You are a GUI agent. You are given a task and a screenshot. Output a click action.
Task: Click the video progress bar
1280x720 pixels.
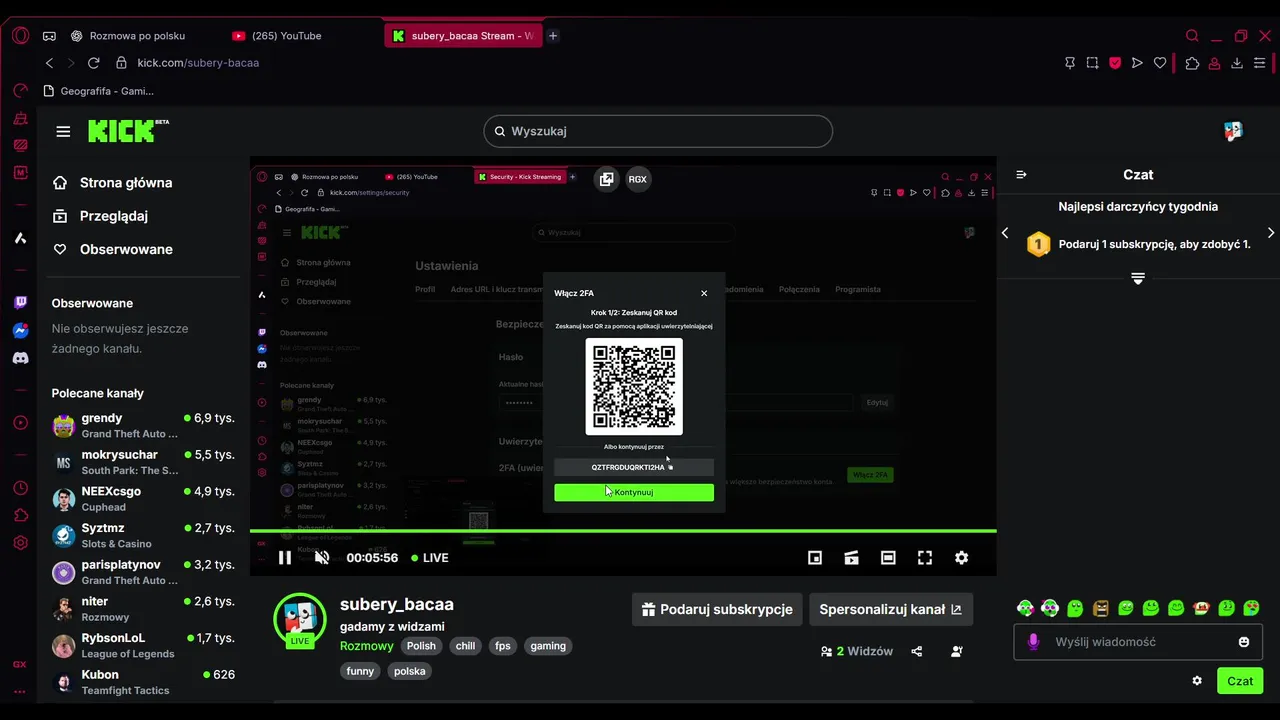pyautogui.click(x=623, y=531)
